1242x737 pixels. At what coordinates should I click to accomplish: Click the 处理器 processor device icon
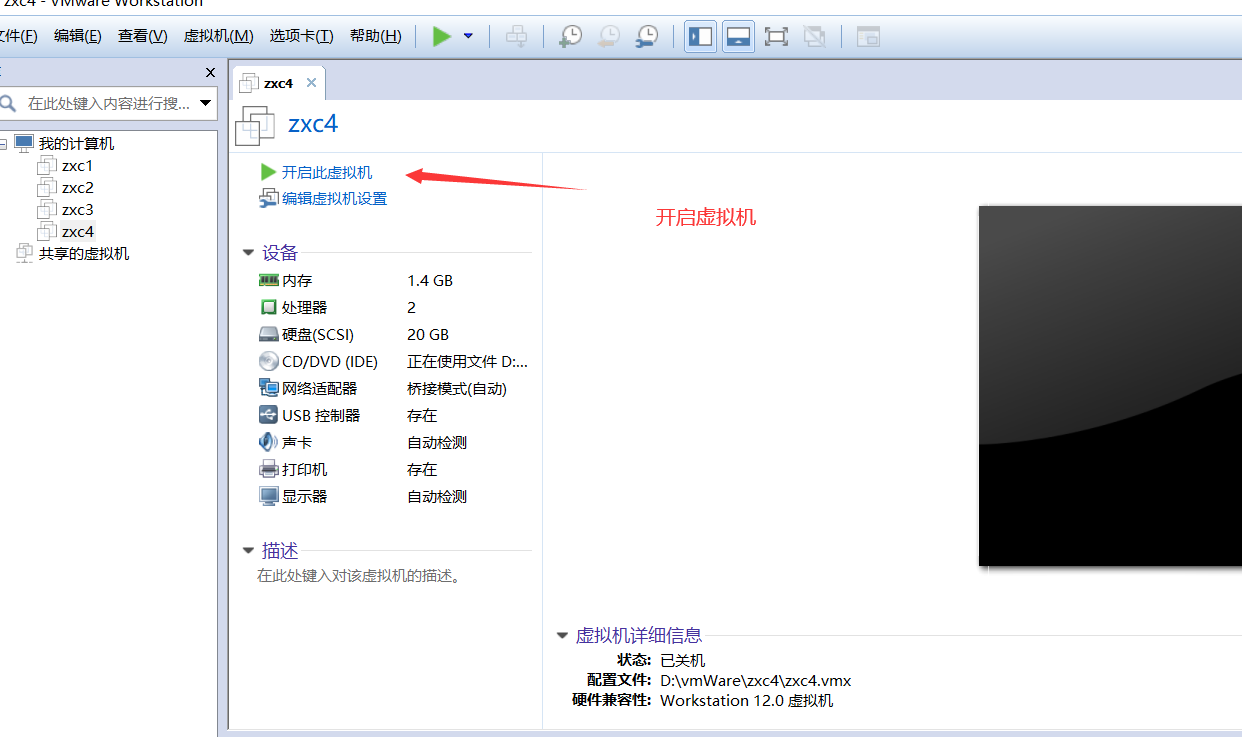[x=268, y=308]
